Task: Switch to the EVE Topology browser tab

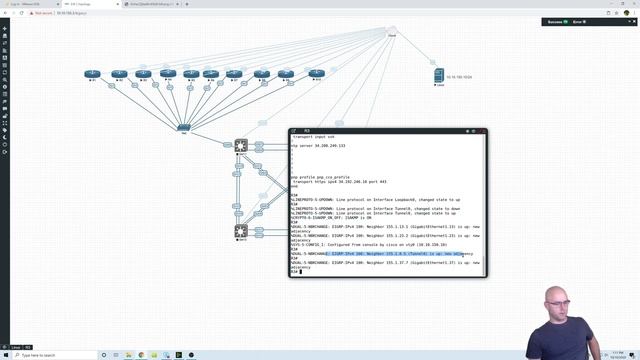Action: click(x=91, y=4)
